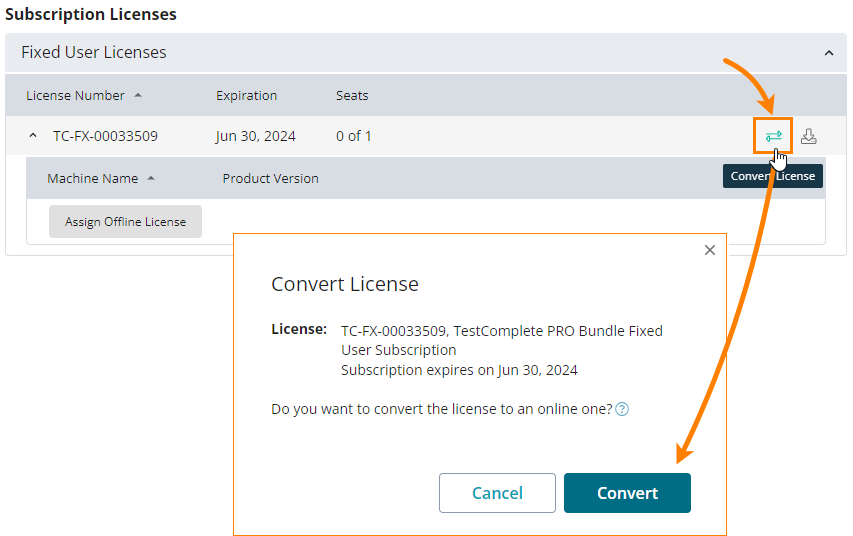Click the 0 of 1 seats value
This screenshot has height=536, width=853.
point(354,136)
